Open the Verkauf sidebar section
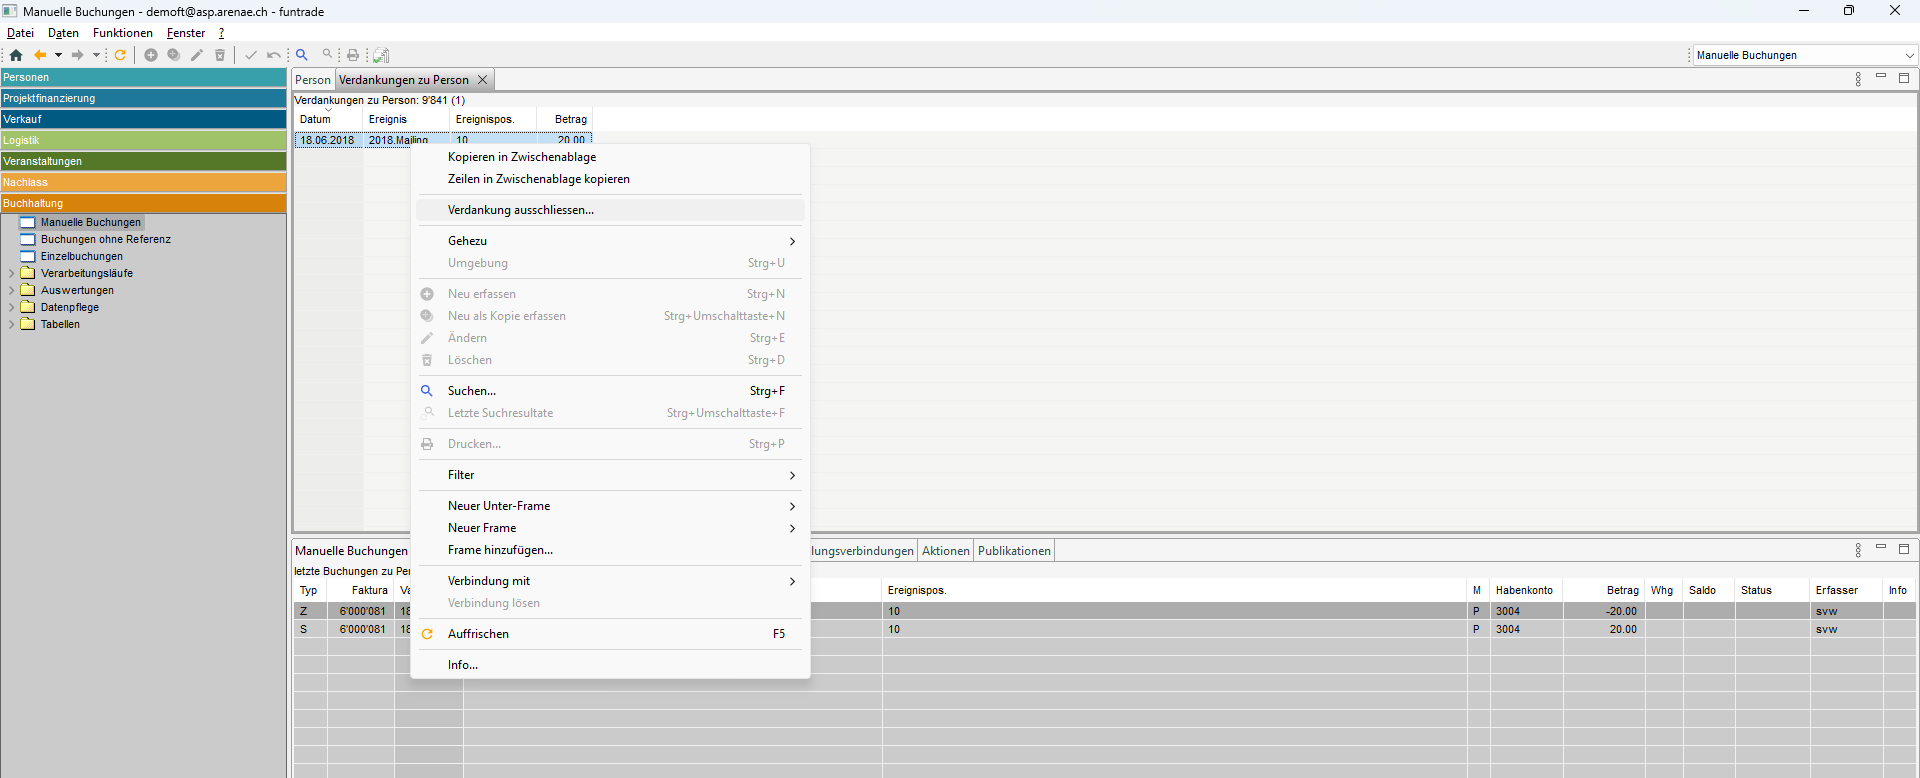Viewport: 1920px width, 778px height. 143,119
